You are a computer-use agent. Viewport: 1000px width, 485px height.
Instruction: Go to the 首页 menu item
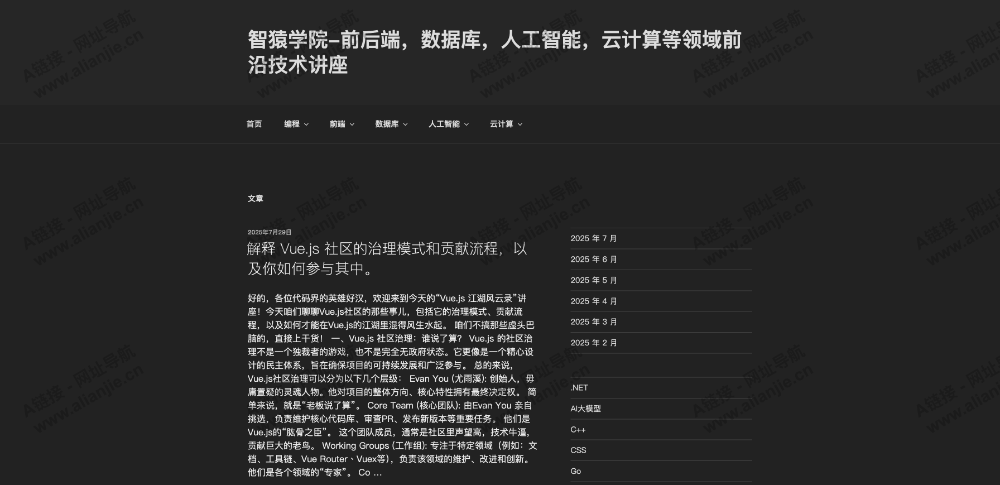point(254,124)
